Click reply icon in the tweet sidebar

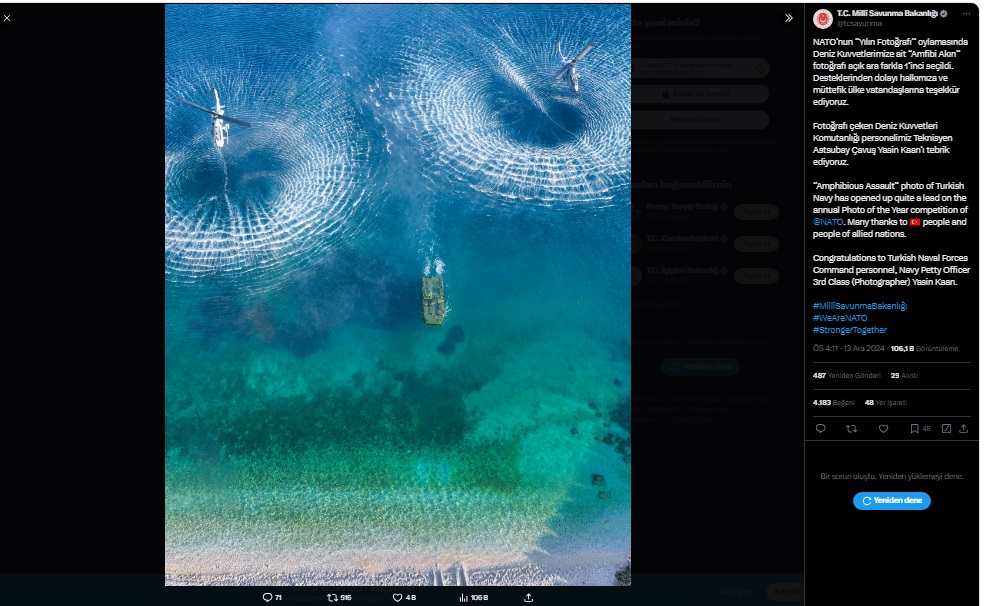point(821,428)
